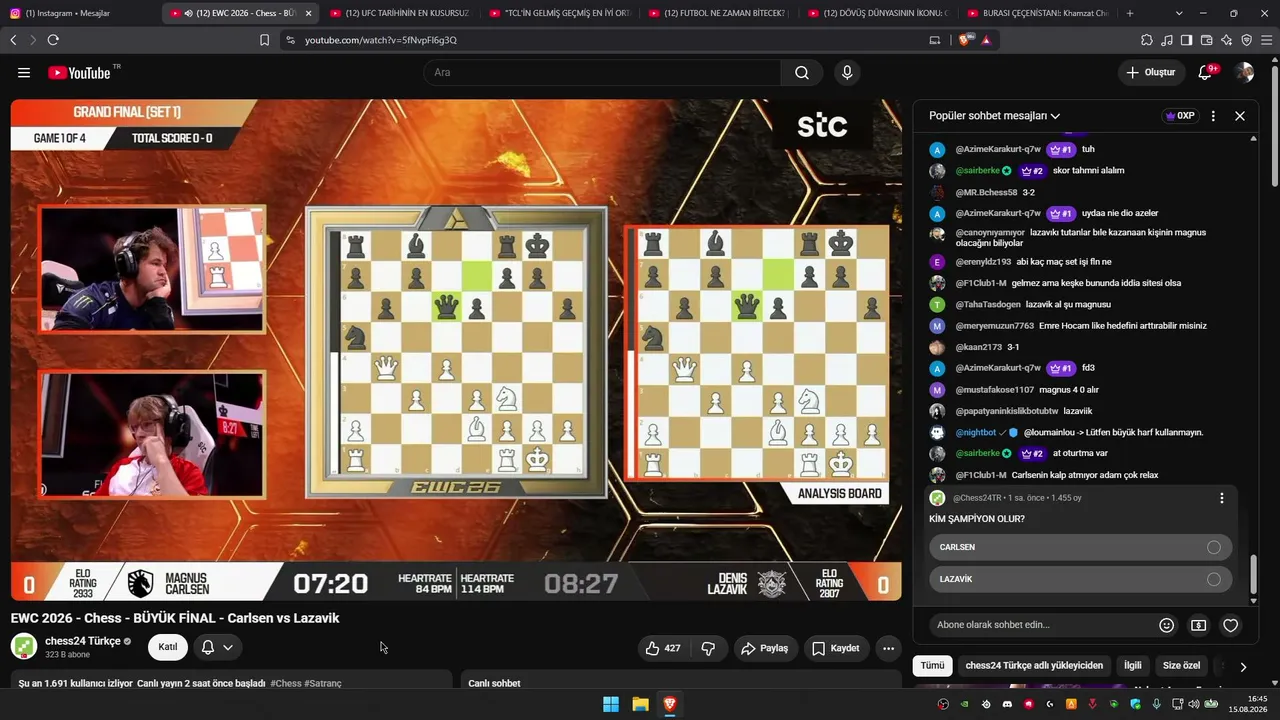1280x720 pixels.
Task: Open the poll's three-dot options menu
Action: click(1221, 498)
